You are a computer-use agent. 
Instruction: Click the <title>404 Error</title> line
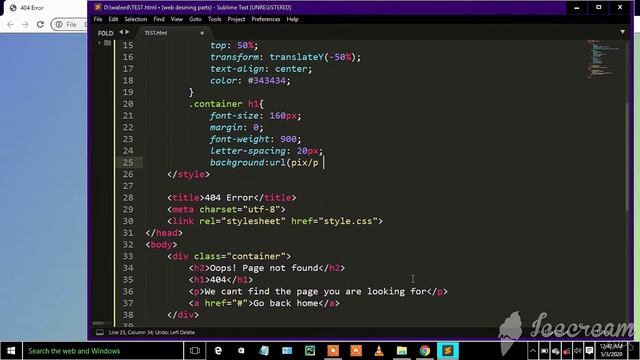tap(231, 198)
